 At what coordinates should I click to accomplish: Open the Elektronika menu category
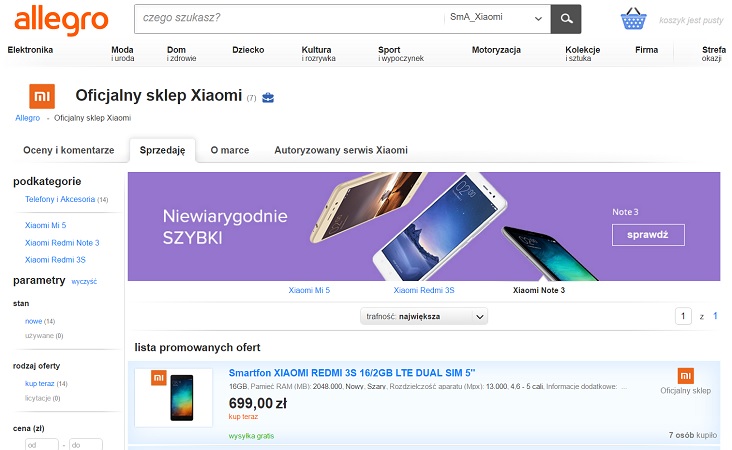point(31,49)
